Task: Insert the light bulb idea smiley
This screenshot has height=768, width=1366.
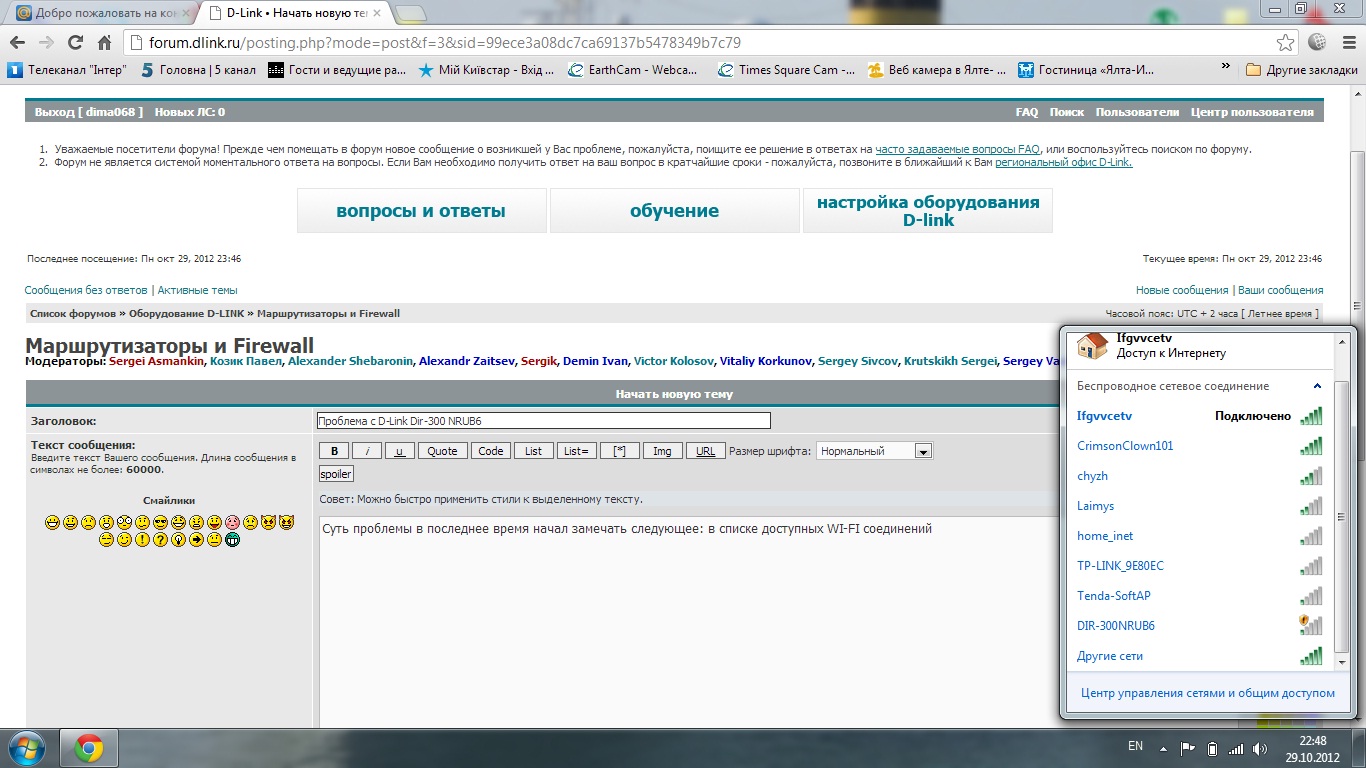Action: coord(178,540)
